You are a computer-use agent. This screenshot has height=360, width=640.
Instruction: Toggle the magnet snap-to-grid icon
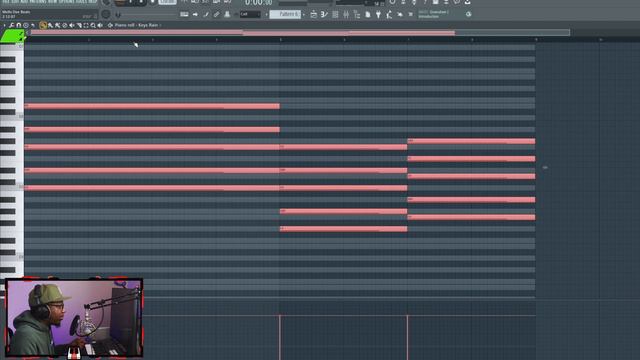pyautogui.click(x=19, y=25)
